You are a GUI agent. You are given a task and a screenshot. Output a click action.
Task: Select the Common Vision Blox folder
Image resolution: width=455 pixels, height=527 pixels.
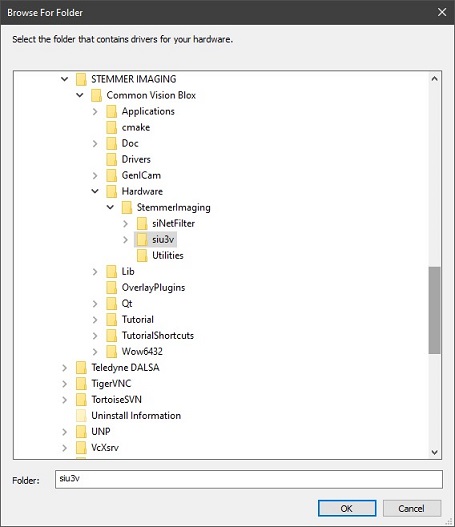pyautogui.click(x=151, y=95)
